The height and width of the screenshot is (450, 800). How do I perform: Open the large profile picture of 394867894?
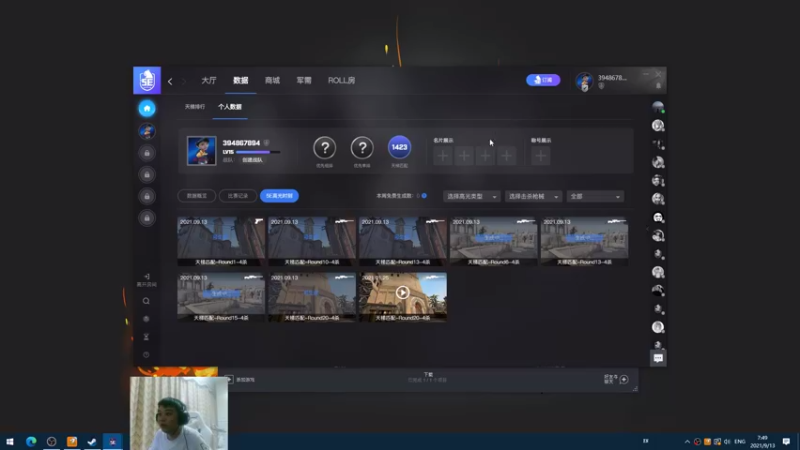202,151
